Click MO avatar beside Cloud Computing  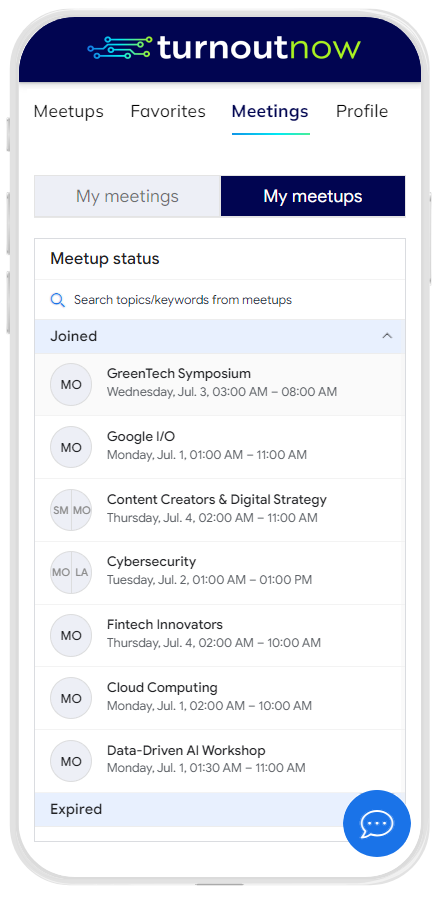[71, 699]
